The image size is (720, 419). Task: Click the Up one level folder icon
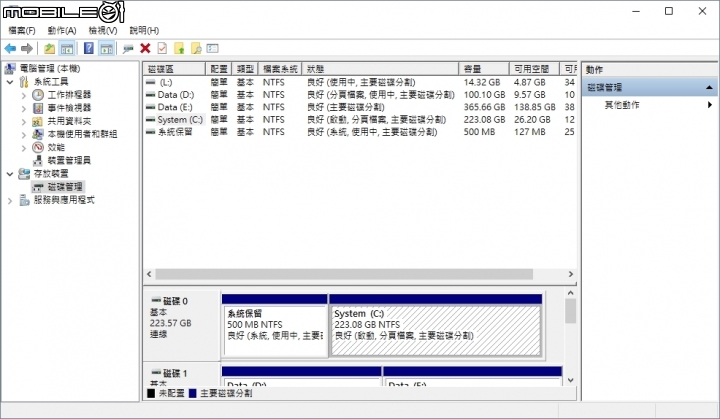[x=49, y=48]
